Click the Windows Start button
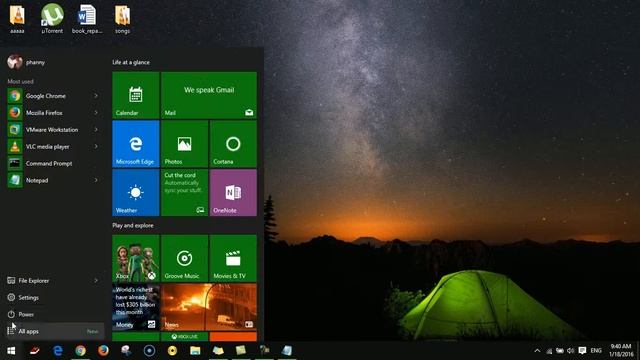Image resolution: width=640 pixels, height=360 pixels. (x=11, y=351)
